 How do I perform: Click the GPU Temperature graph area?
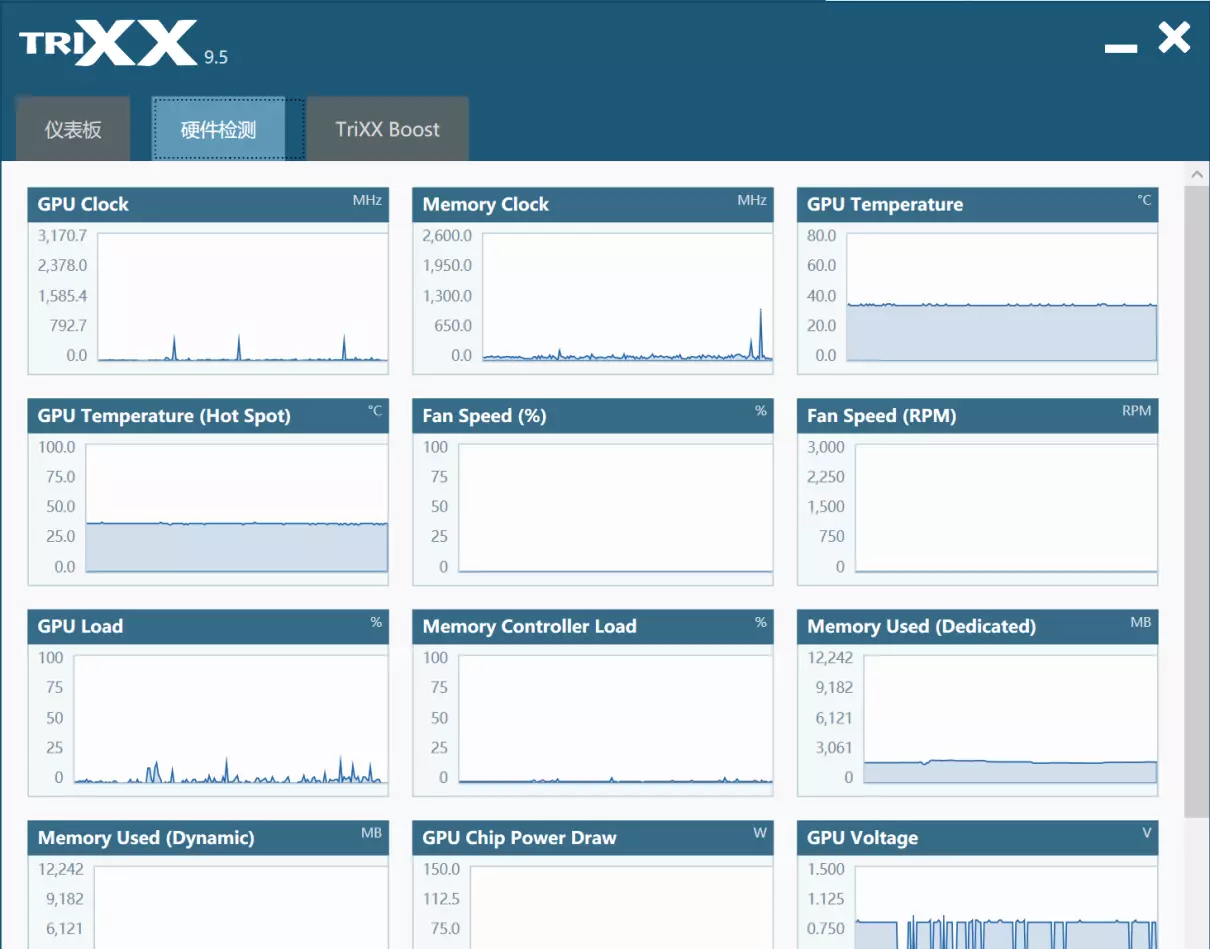point(1002,297)
